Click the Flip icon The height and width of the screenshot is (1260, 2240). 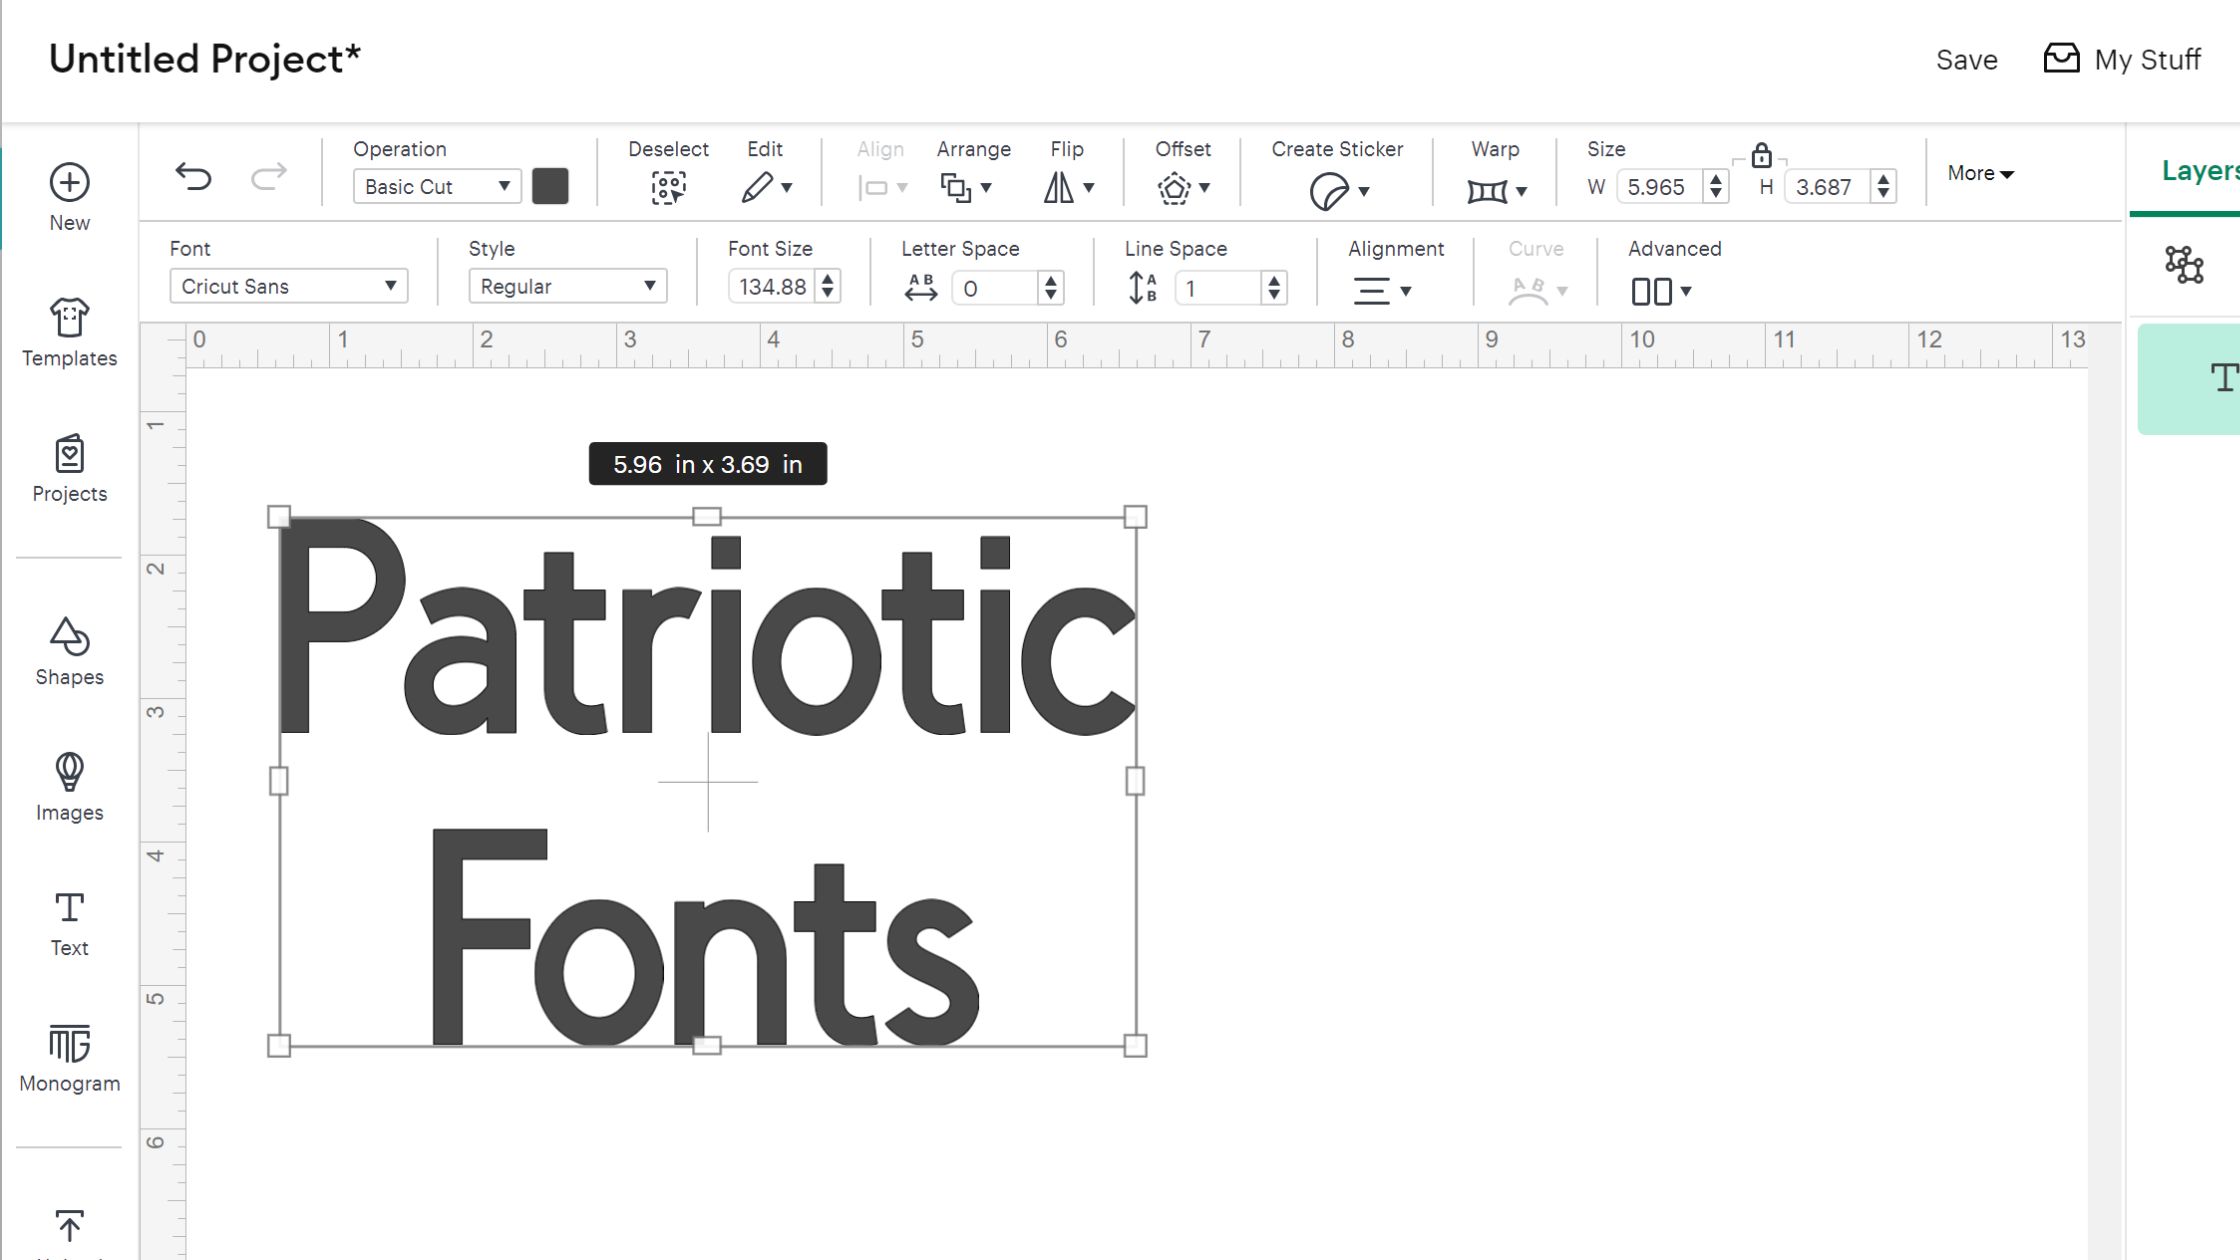(x=1063, y=186)
